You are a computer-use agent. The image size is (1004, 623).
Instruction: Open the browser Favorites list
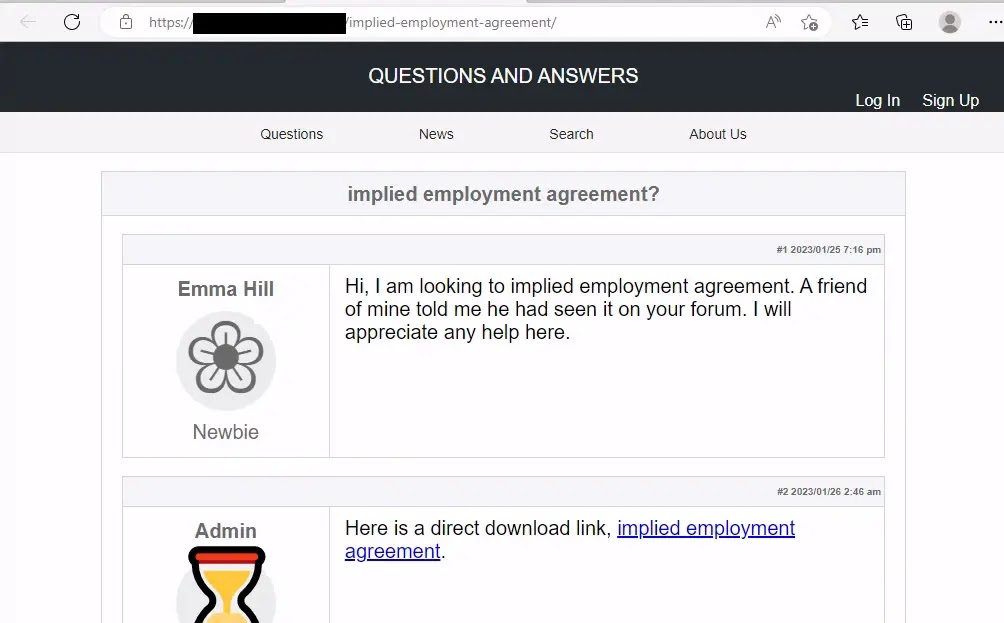coord(860,22)
